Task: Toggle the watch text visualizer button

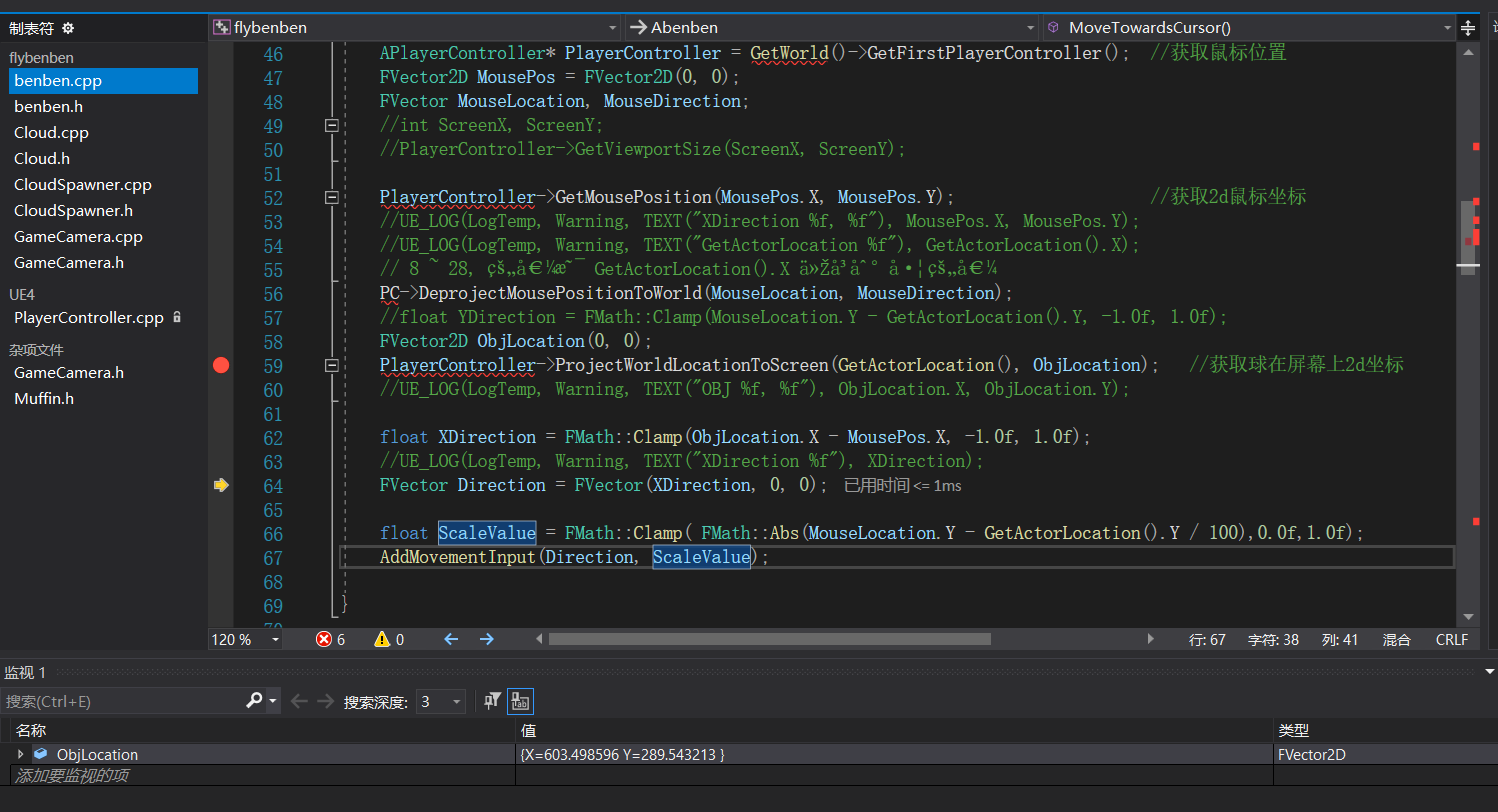Action: (520, 701)
